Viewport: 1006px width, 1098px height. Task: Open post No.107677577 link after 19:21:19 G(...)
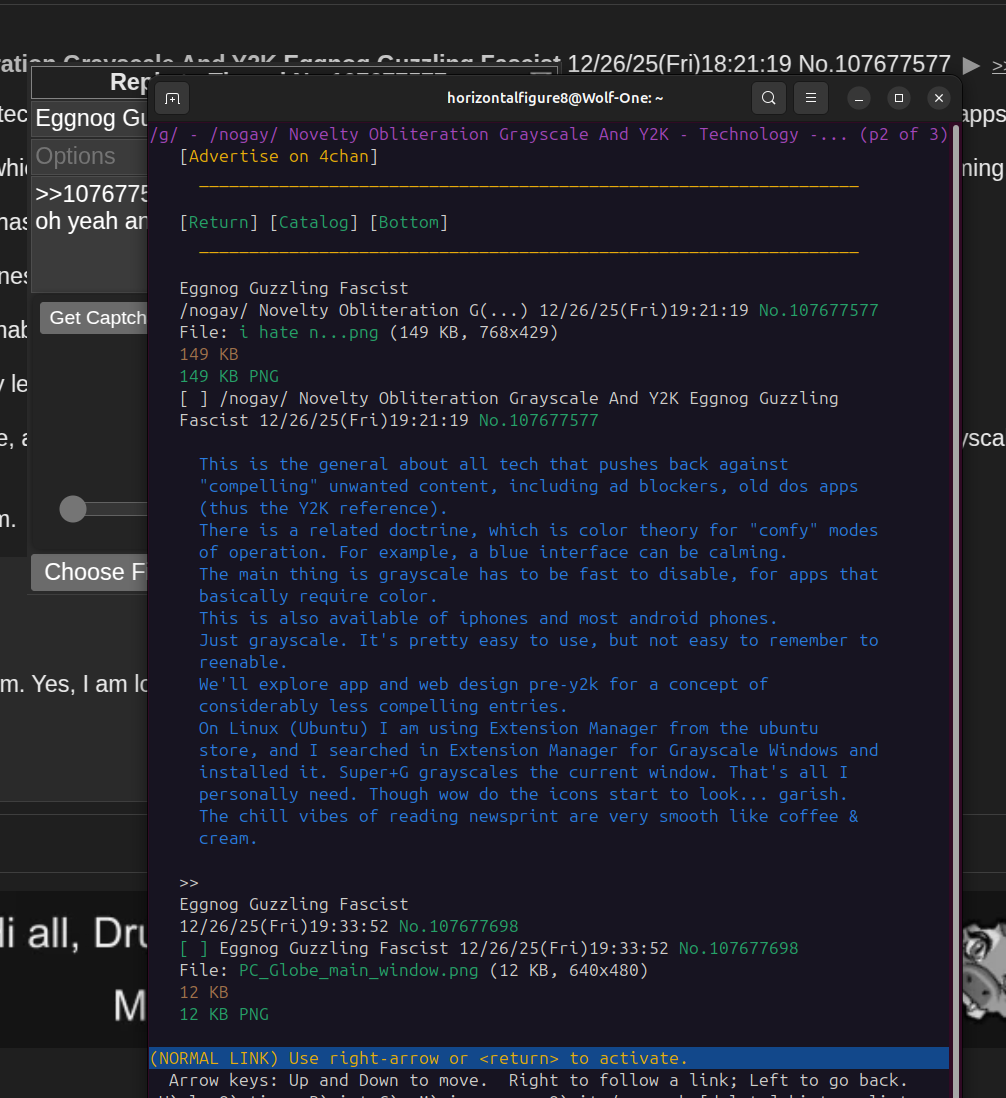click(818, 310)
